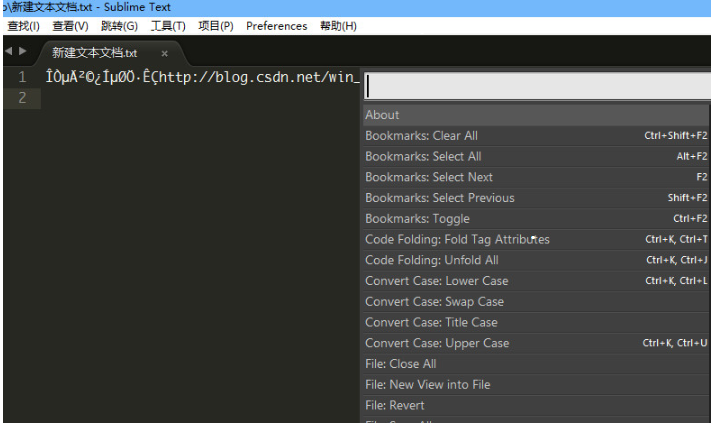Open the 查找(I) menu

click(x=23, y=26)
